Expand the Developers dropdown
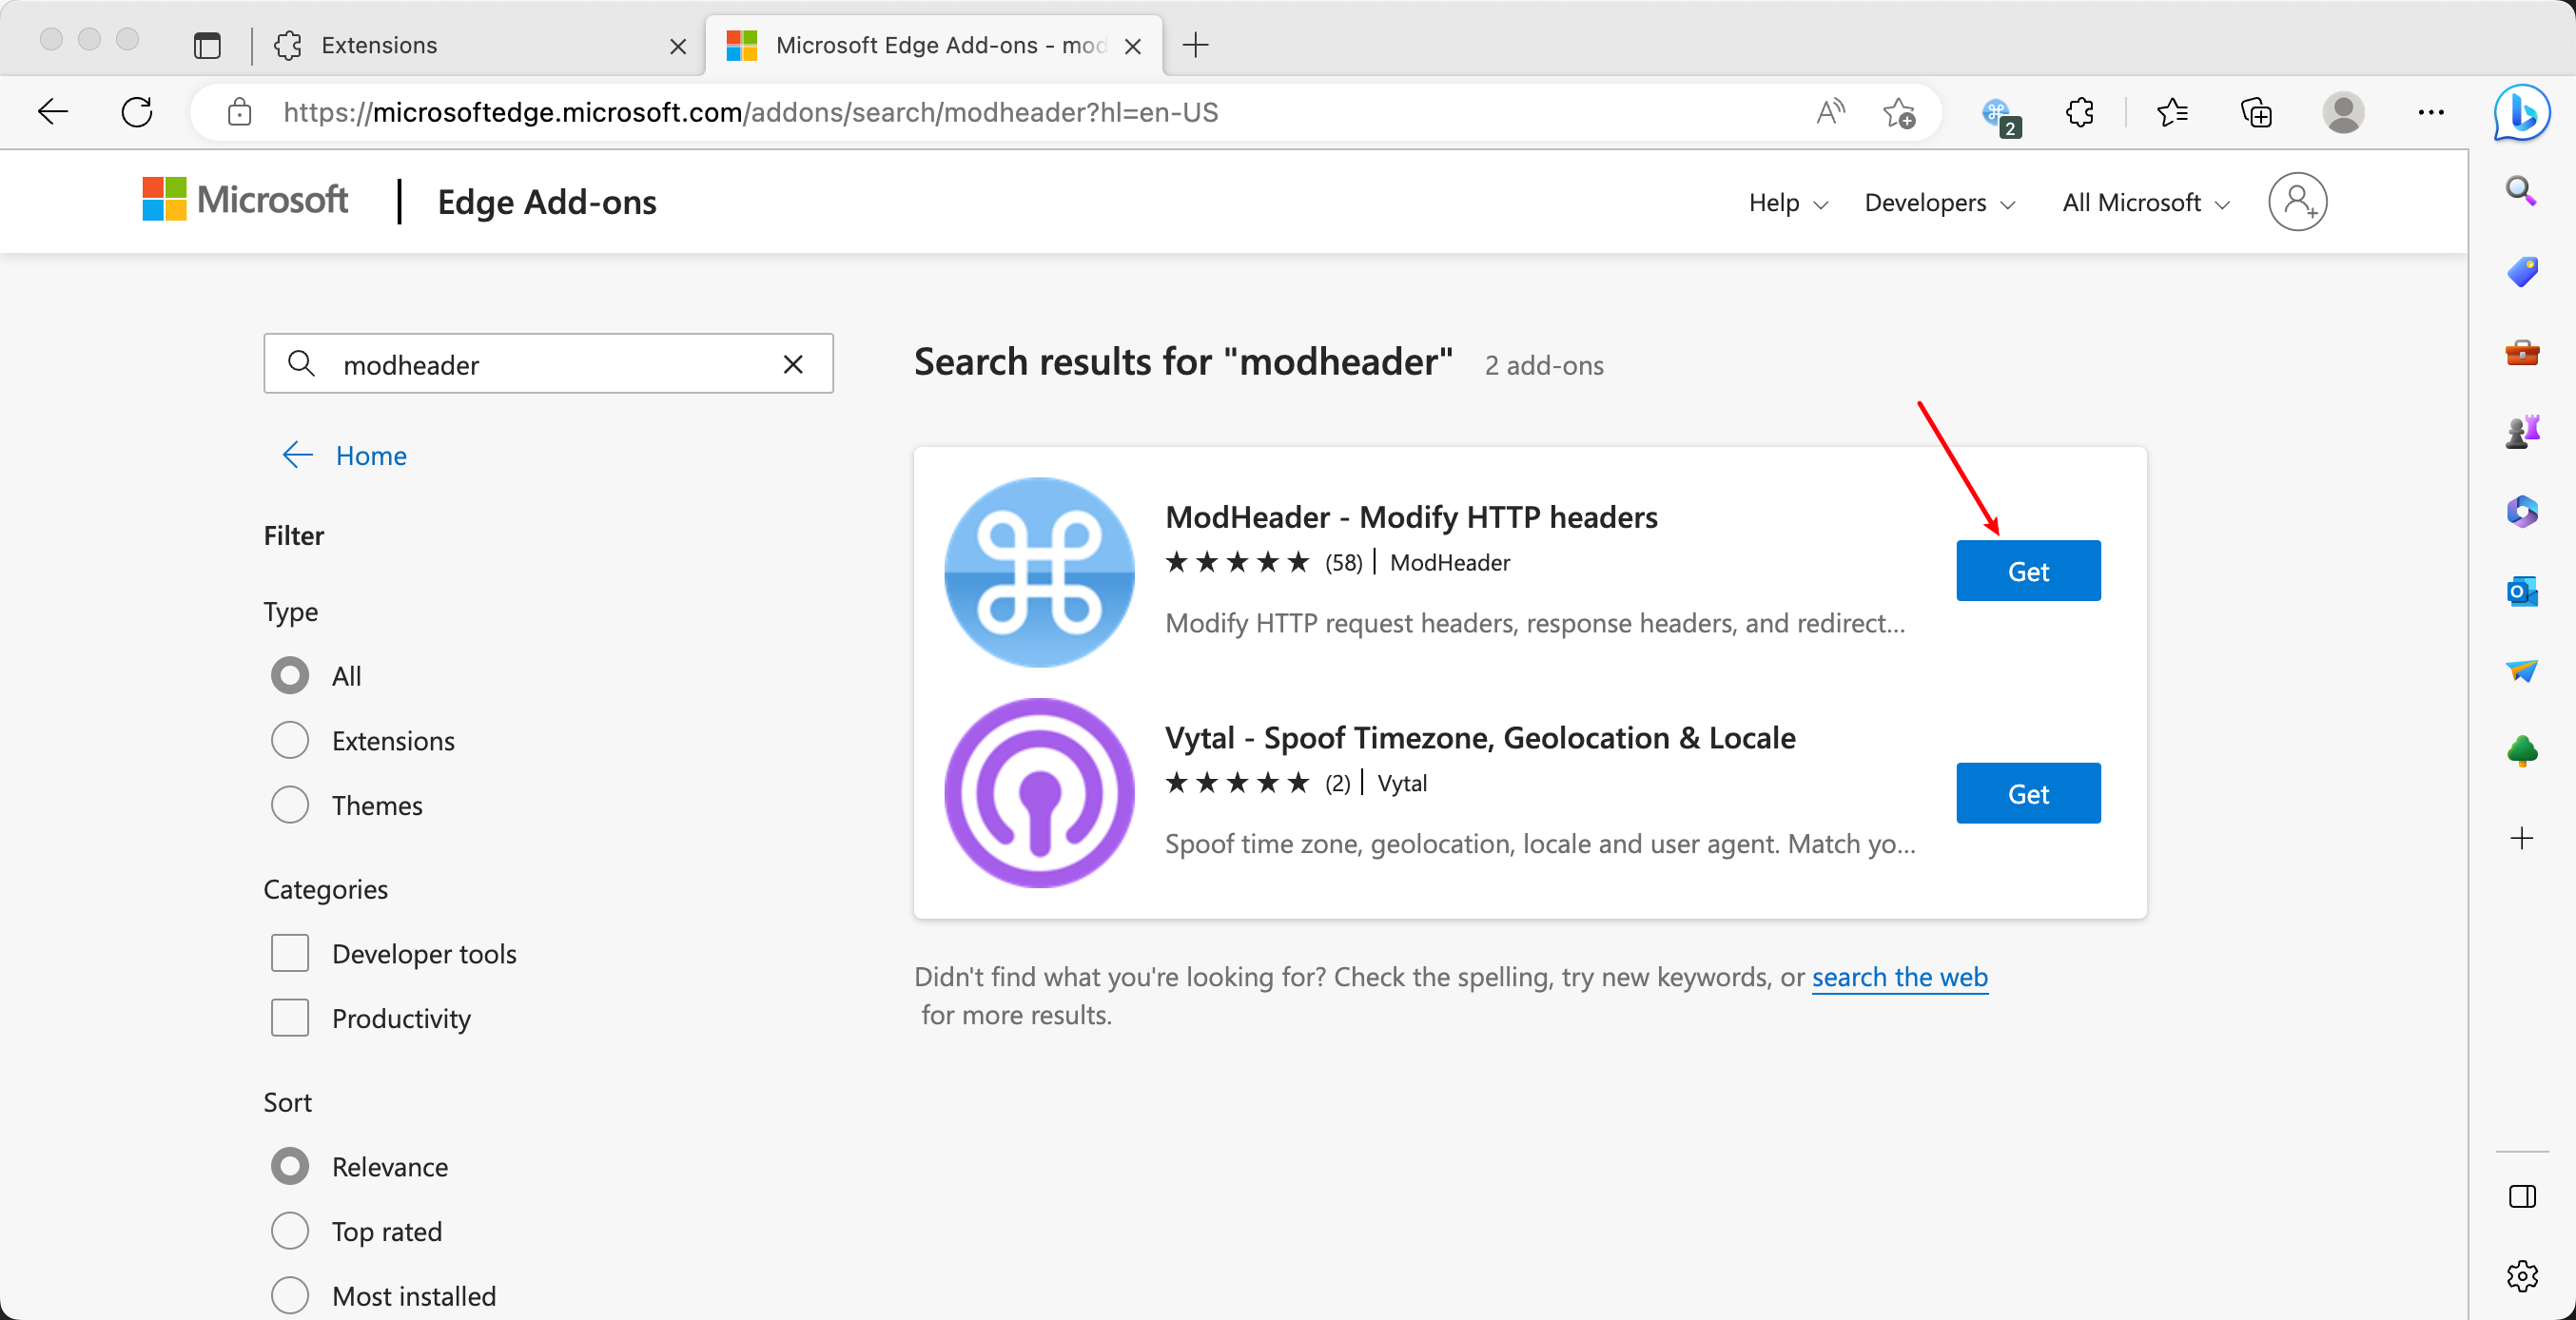The image size is (2576, 1320). point(1939,203)
